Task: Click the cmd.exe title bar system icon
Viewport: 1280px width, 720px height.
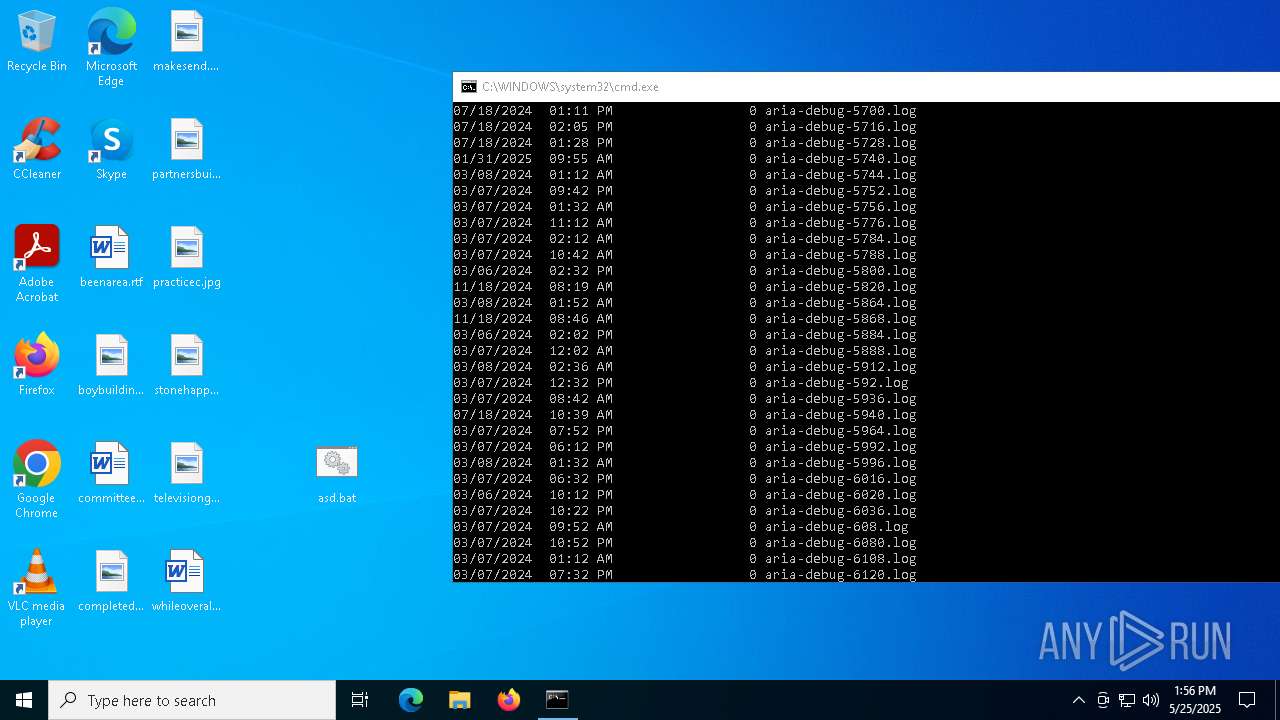Action: [x=468, y=87]
